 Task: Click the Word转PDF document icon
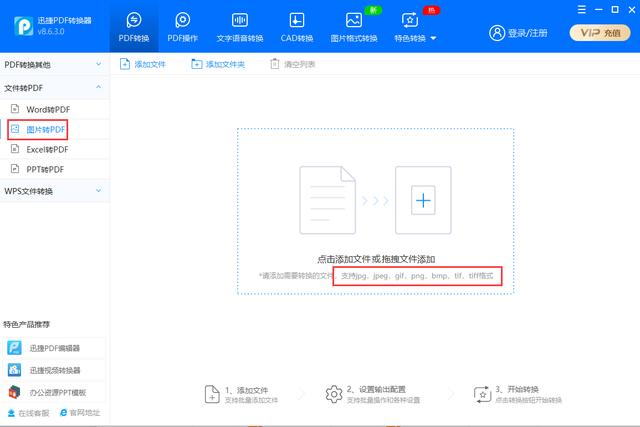click(15, 109)
